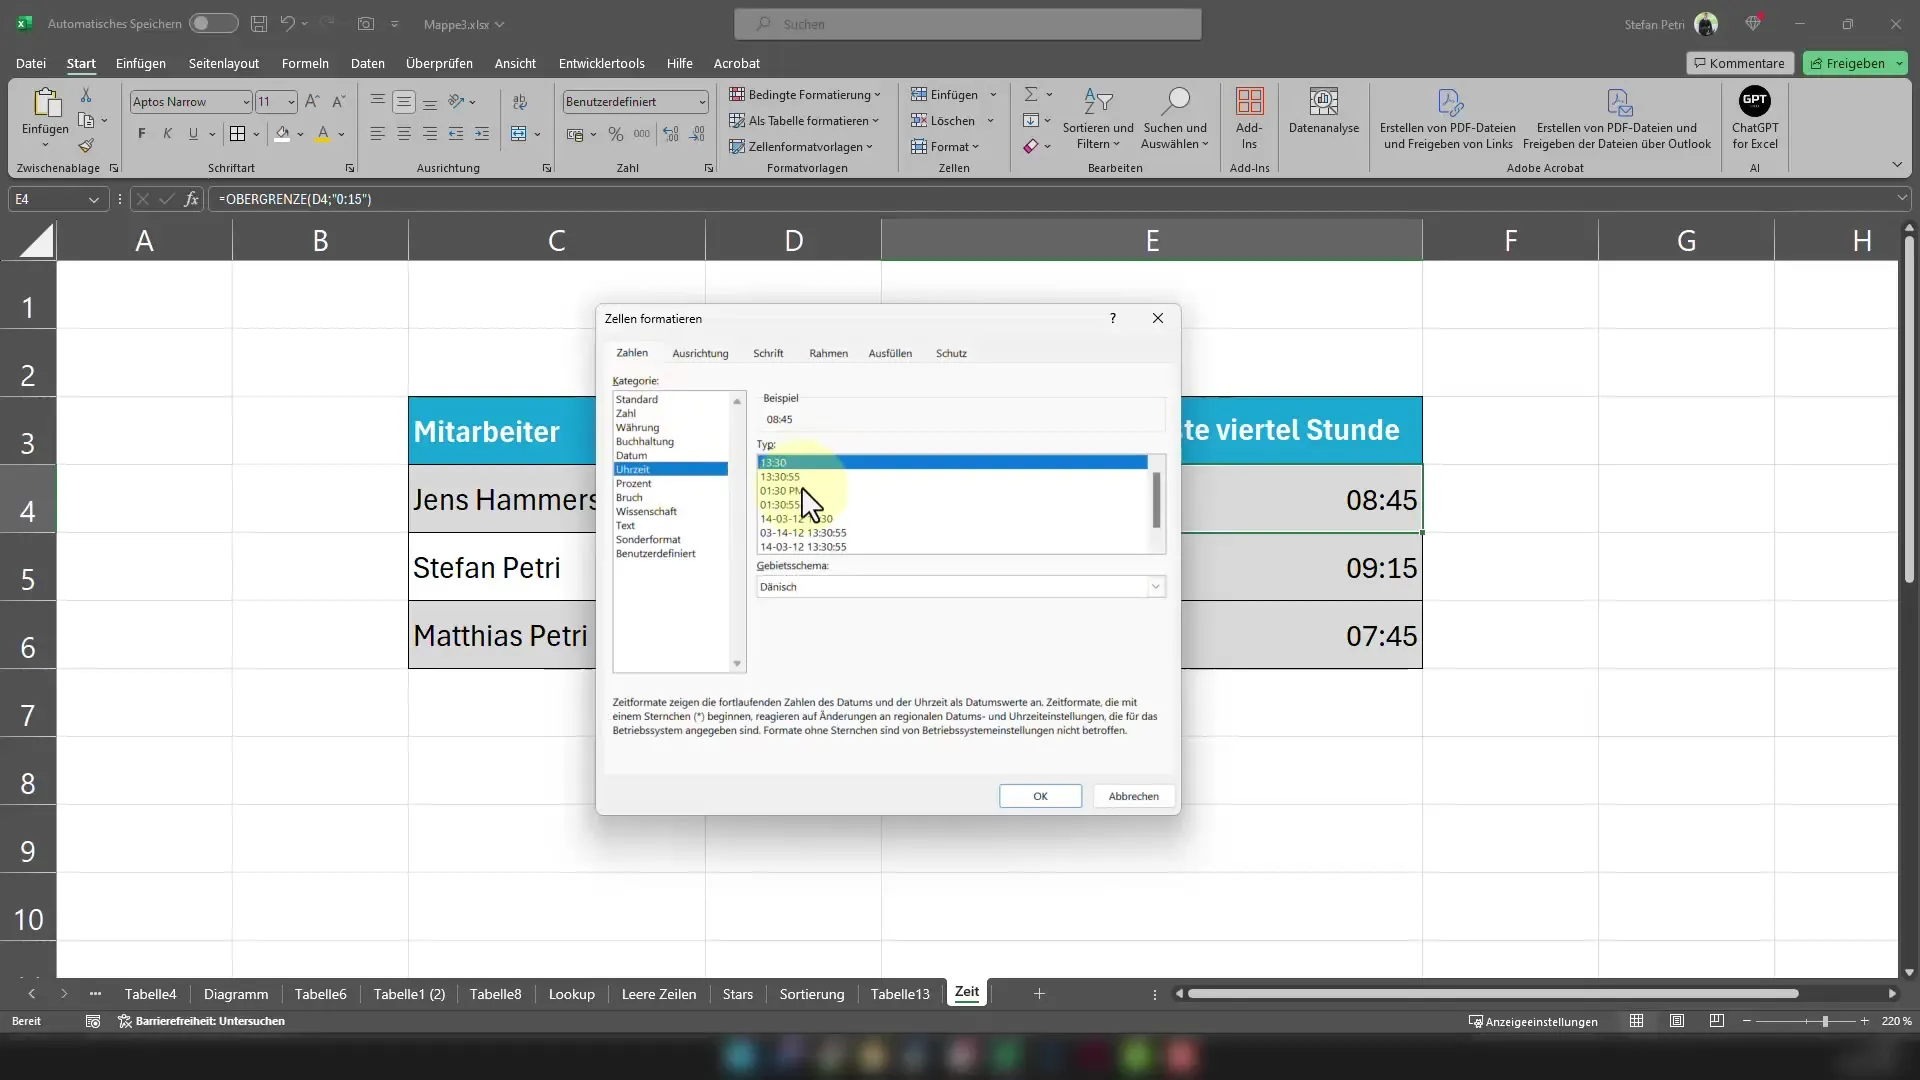Click the Freigeben button
The height and width of the screenshot is (1080, 1920).
pos(1855,63)
